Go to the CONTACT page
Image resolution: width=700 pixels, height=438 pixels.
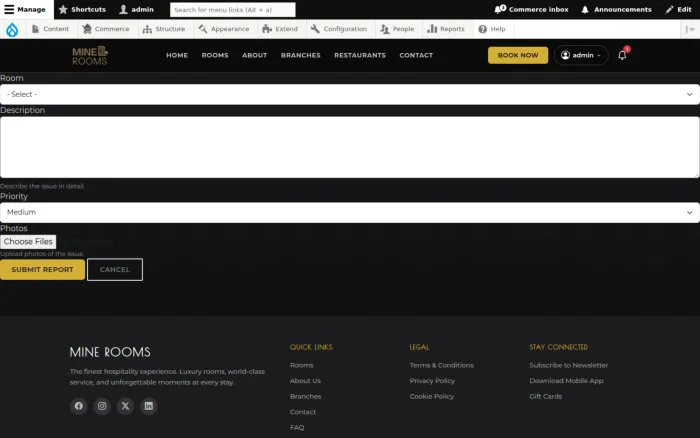pyautogui.click(x=416, y=55)
